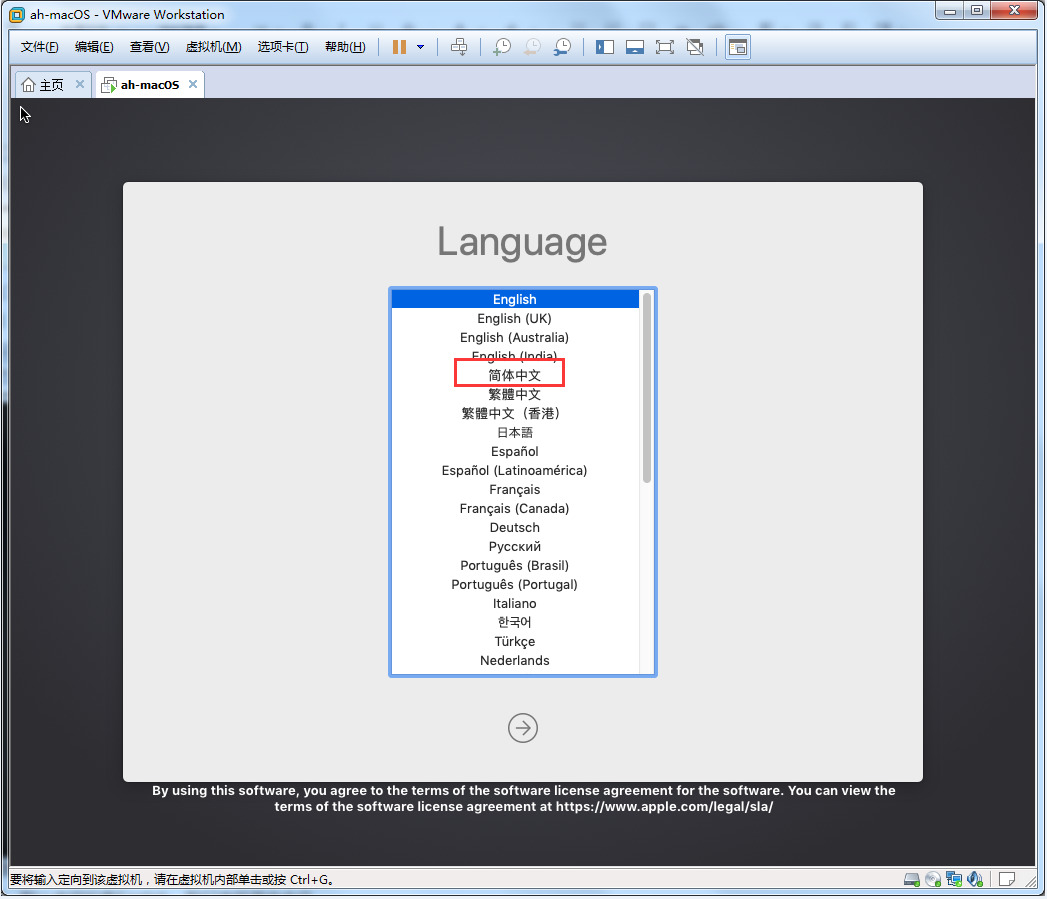Click the CD/DVD drive status icon
This screenshot has width=1047, height=899.
coord(933,879)
